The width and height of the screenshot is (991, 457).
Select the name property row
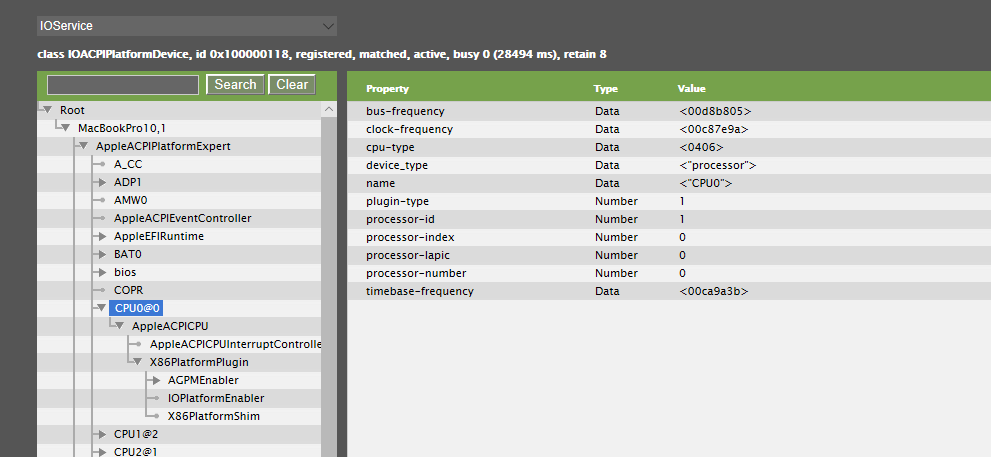pyautogui.click(x=669, y=183)
